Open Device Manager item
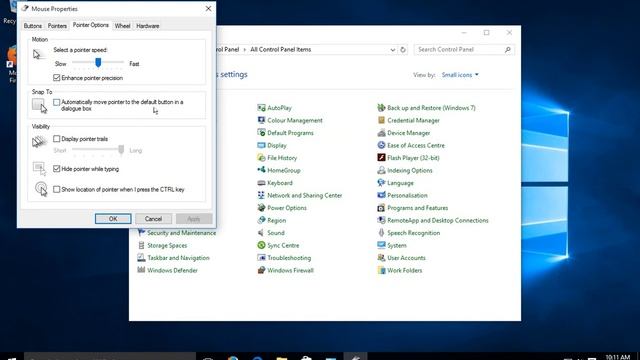This screenshot has width=640, height=360. 409,133
